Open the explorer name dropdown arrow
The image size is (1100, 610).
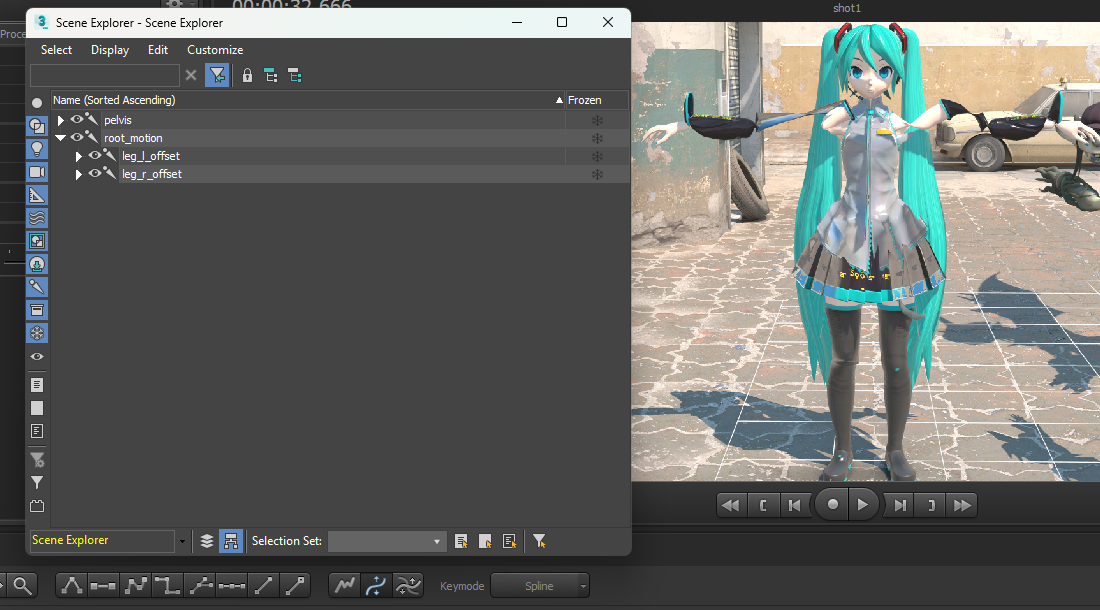[182, 541]
